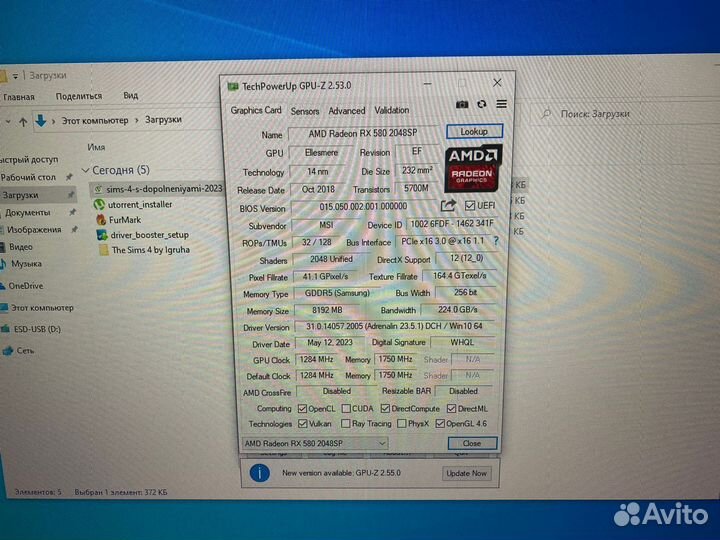Click The Sims 4 by Igruha folder icon

point(104,250)
